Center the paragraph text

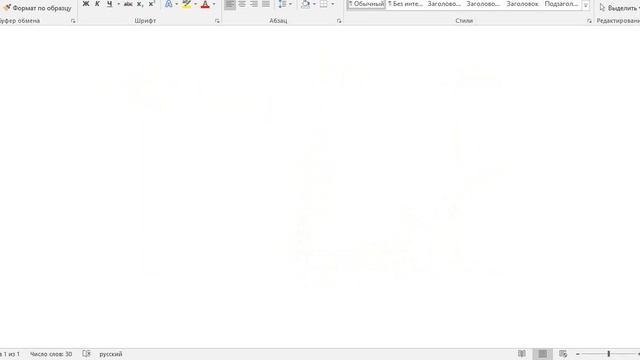pyautogui.click(x=242, y=4)
